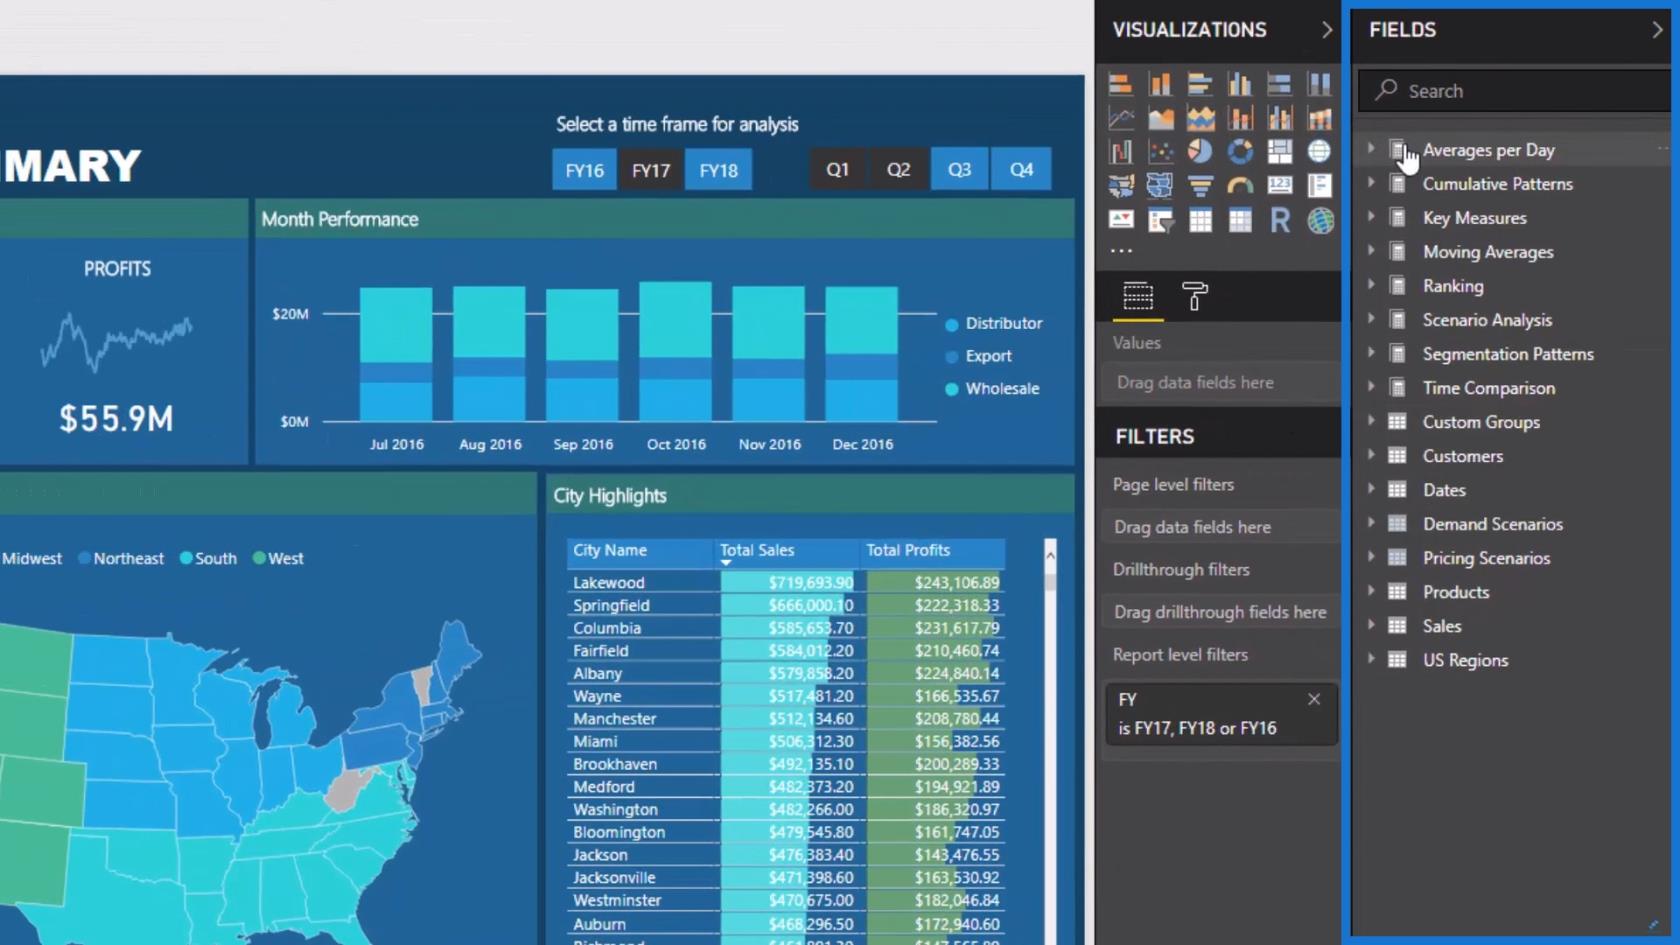Select the stacked bar chart visual
Image resolution: width=1680 pixels, height=945 pixels.
(x=1120, y=84)
